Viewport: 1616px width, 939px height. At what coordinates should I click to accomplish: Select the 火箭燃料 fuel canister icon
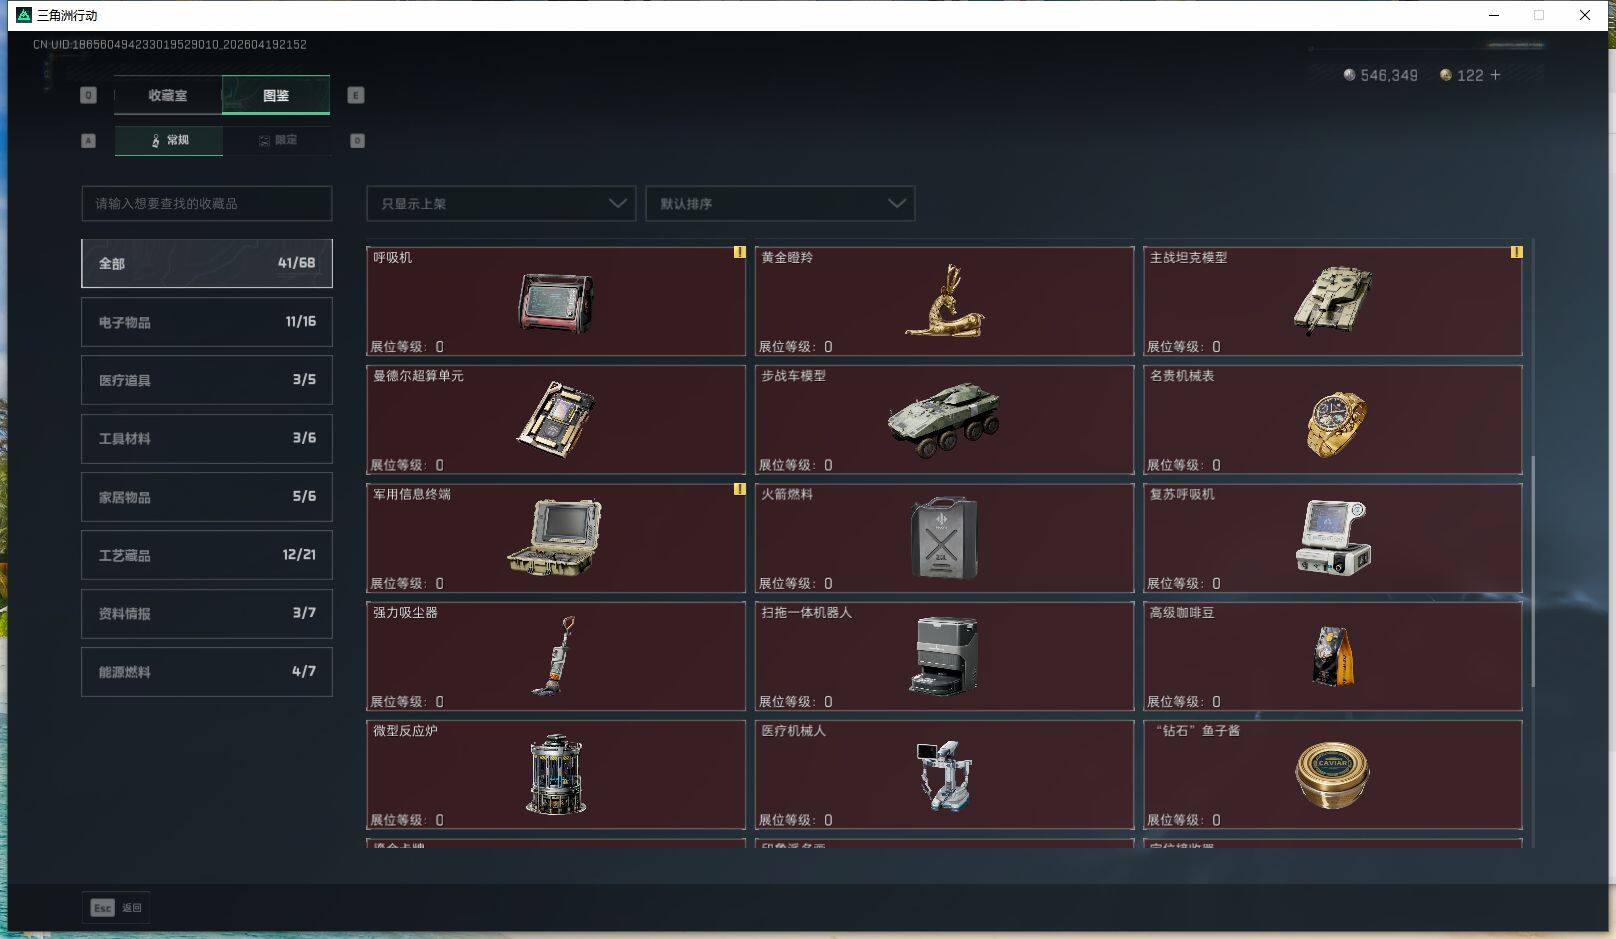click(x=944, y=538)
